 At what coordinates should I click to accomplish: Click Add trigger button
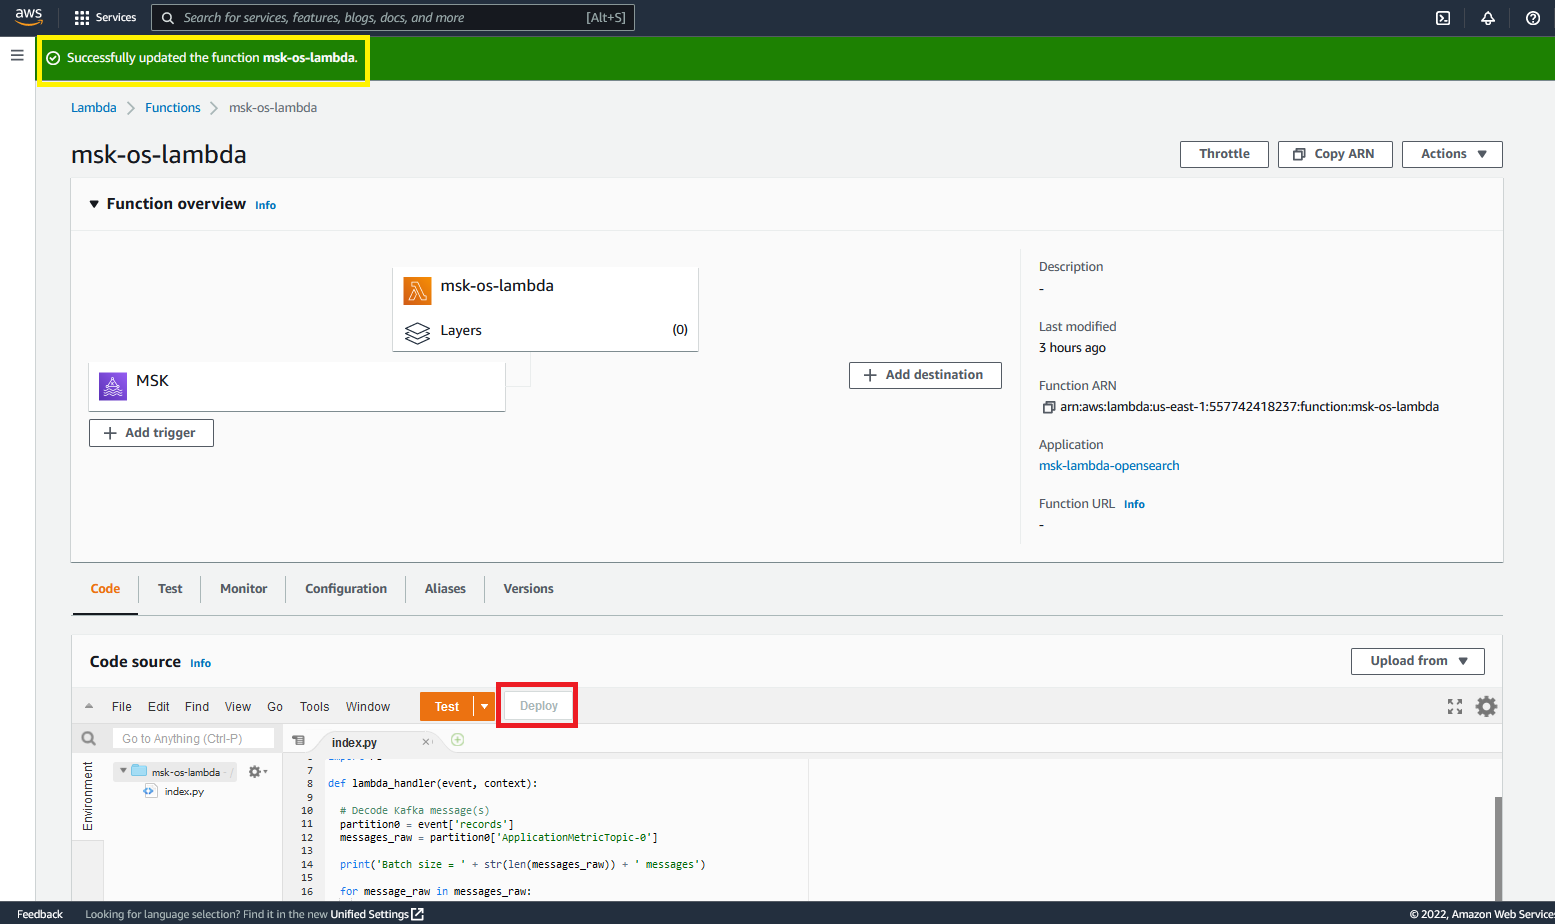coord(151,433)
